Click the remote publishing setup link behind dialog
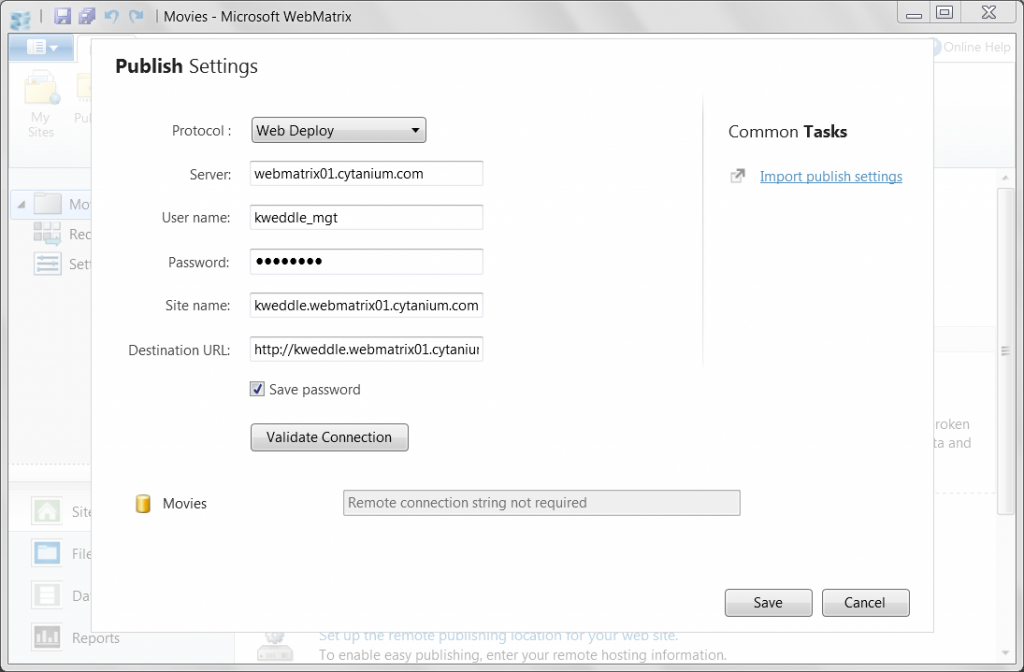 click(498, 635)
